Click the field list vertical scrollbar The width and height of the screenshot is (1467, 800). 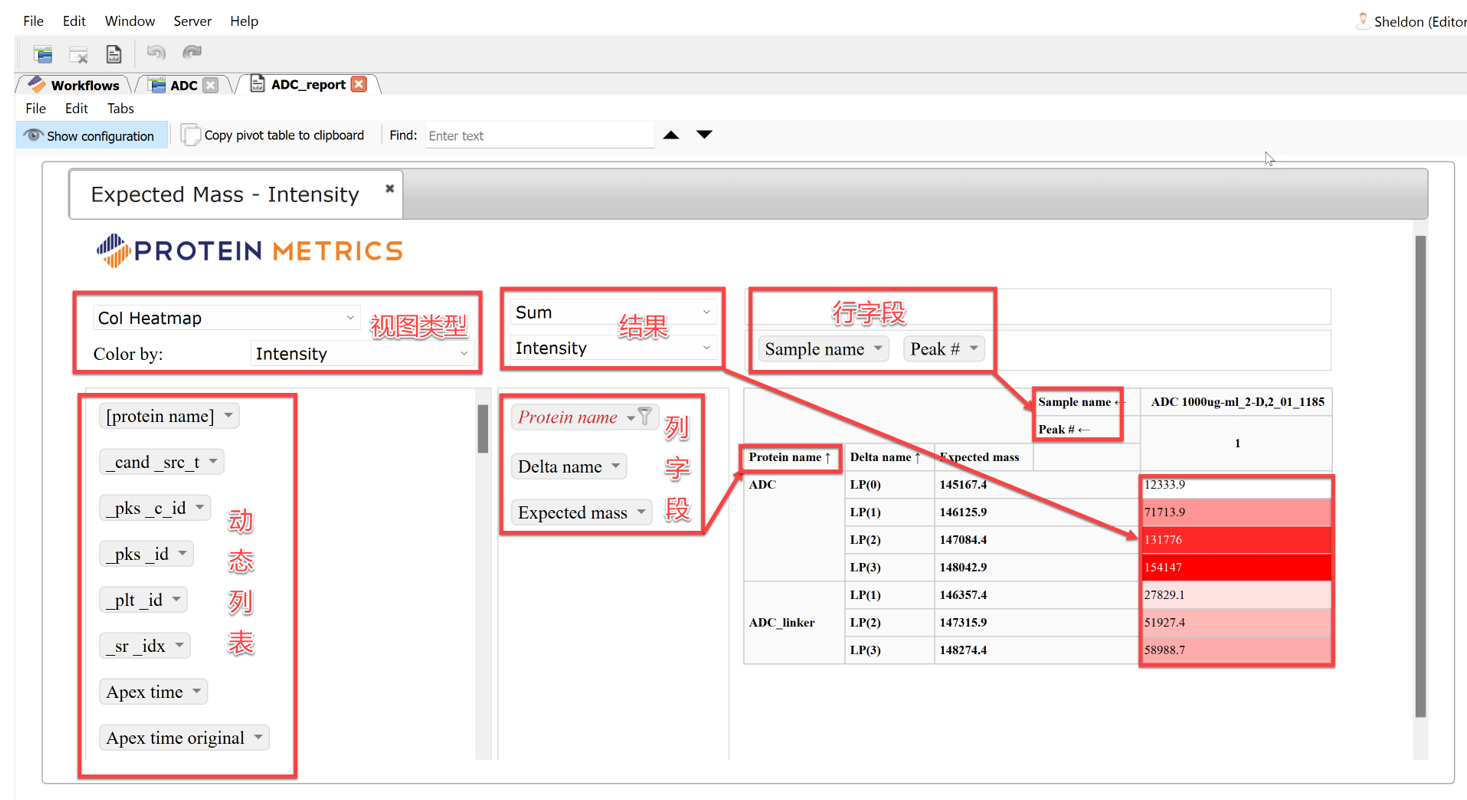coord(483,428)
